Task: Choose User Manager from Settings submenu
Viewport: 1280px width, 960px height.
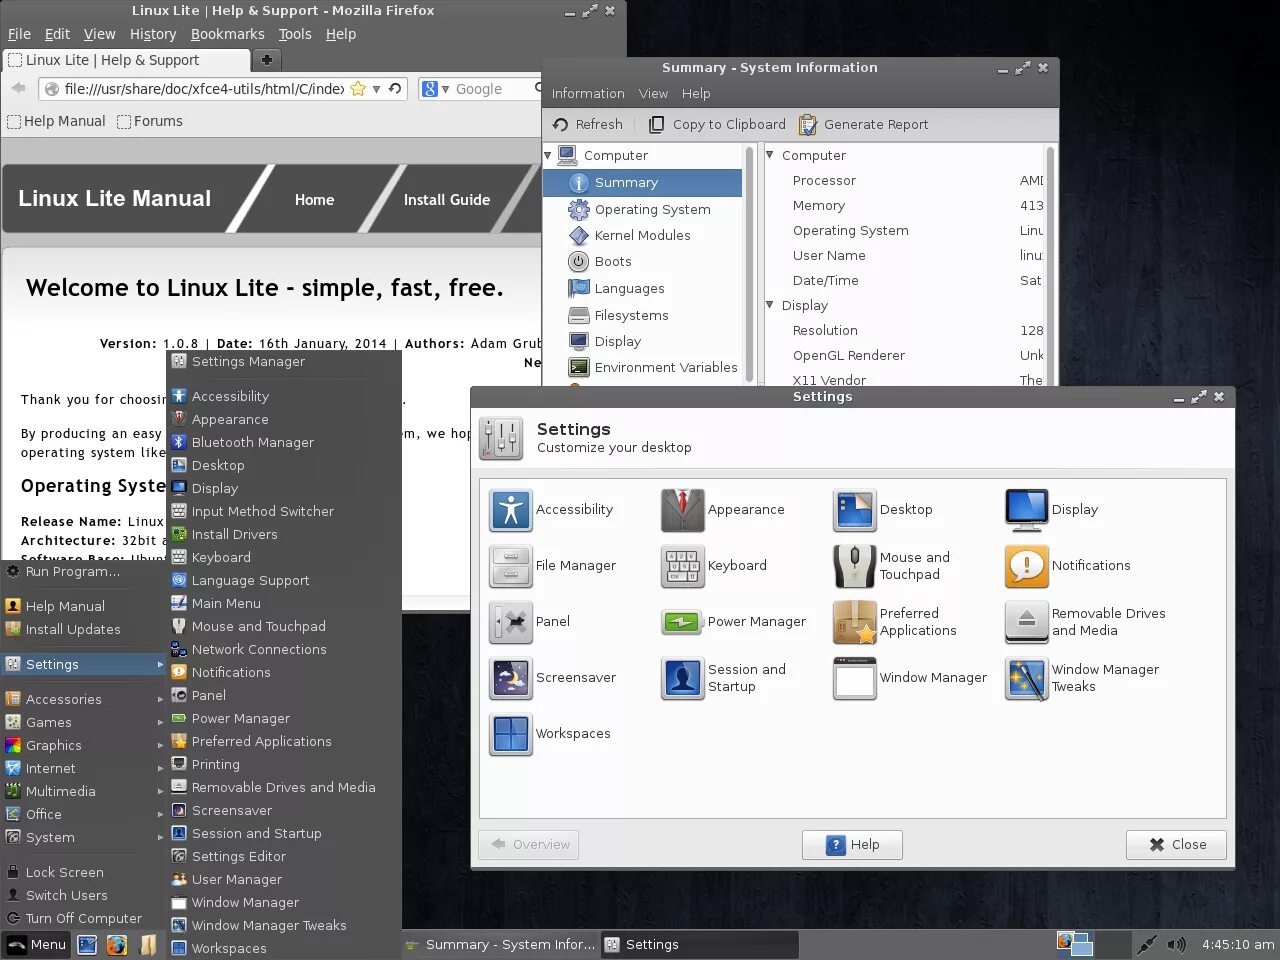Action: click(284, 880)
